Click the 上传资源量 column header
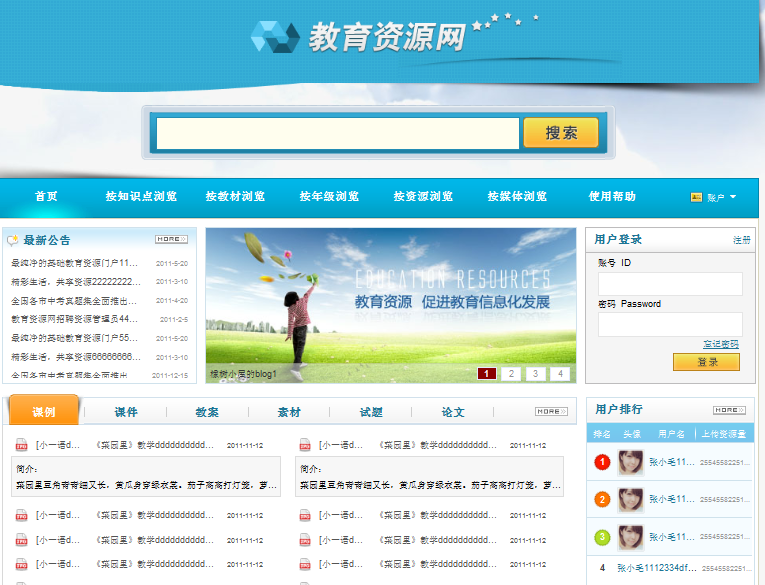 [724, 434]
